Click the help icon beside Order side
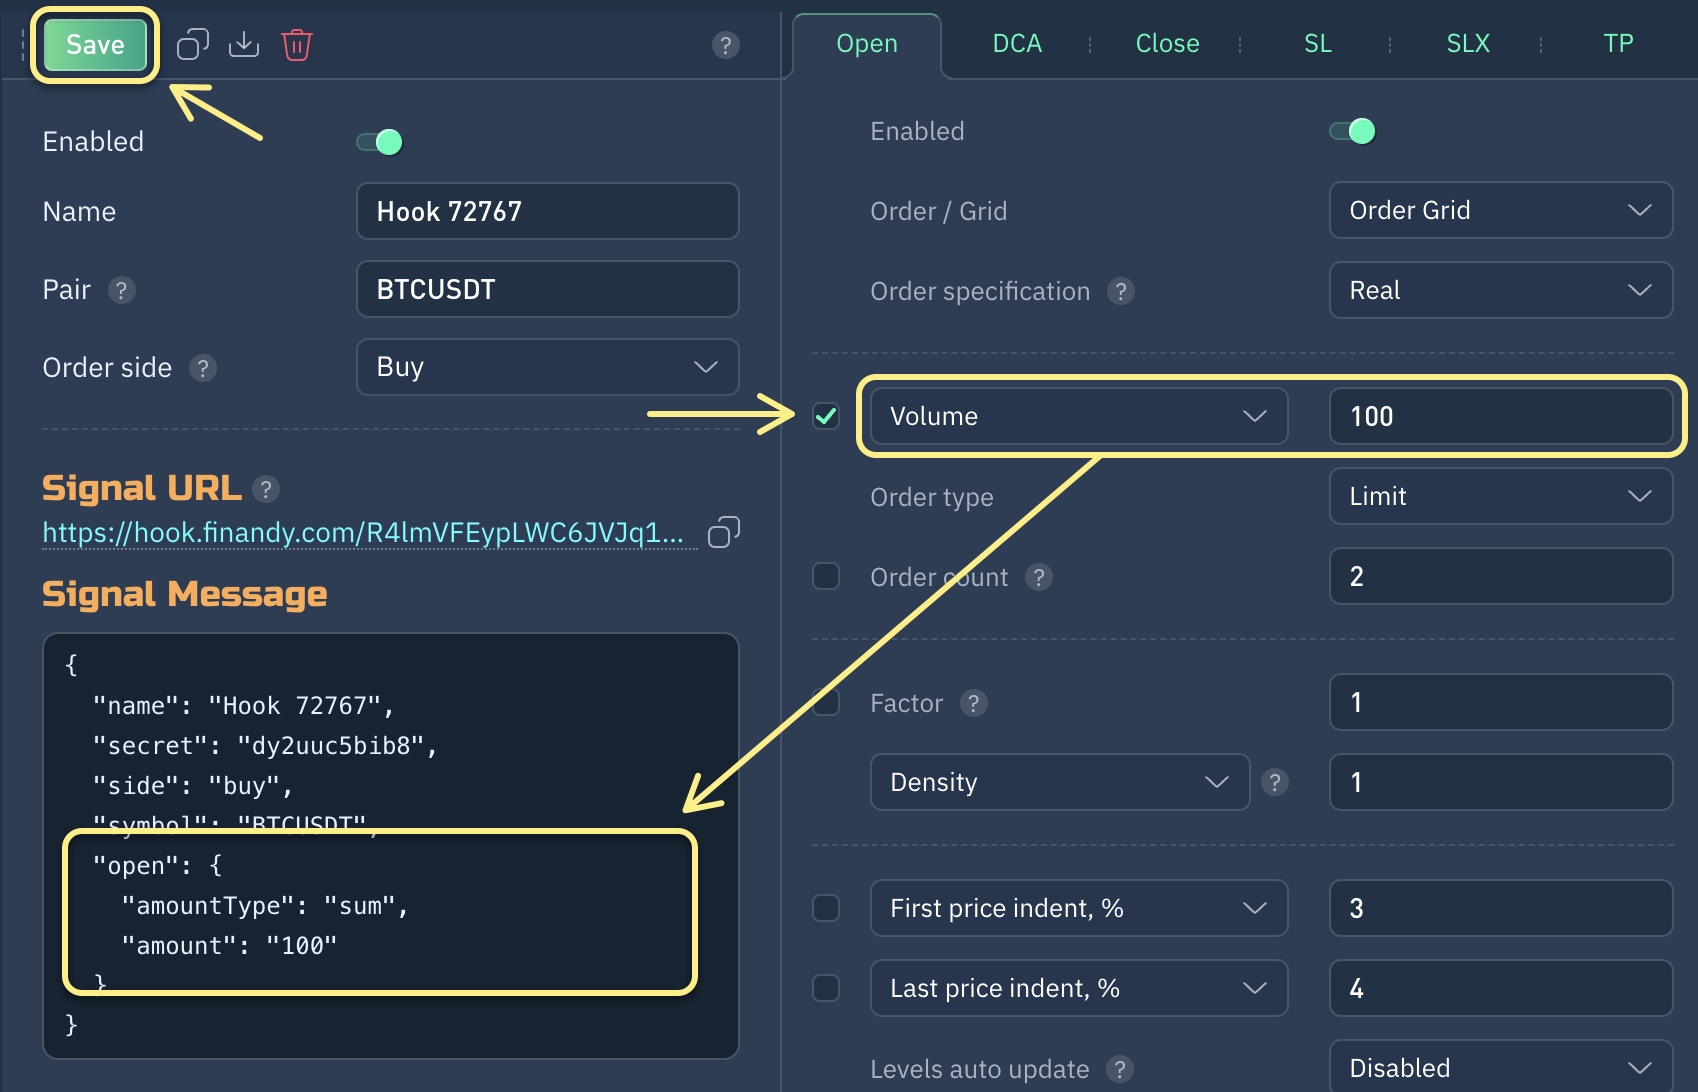1698x1092 pixels. tap(203, 368)
